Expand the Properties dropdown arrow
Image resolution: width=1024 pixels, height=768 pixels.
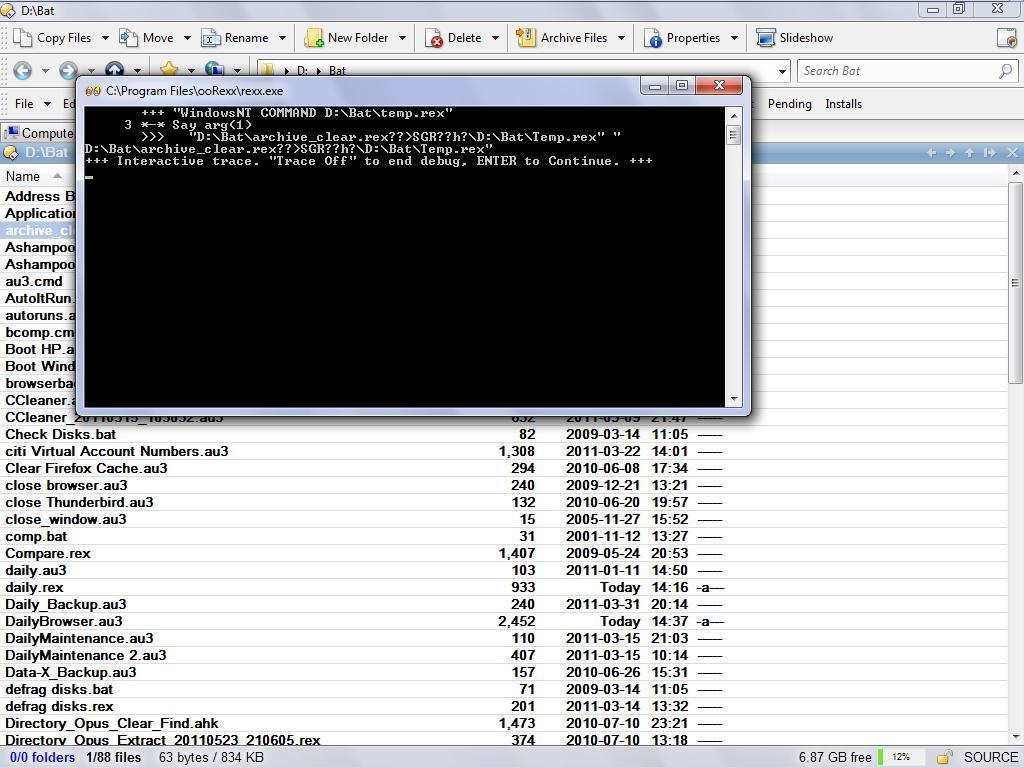pos(735,38)
